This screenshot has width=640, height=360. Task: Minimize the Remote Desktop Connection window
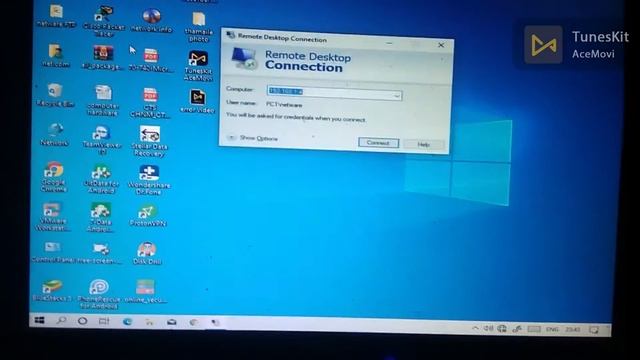pos(389,43)
